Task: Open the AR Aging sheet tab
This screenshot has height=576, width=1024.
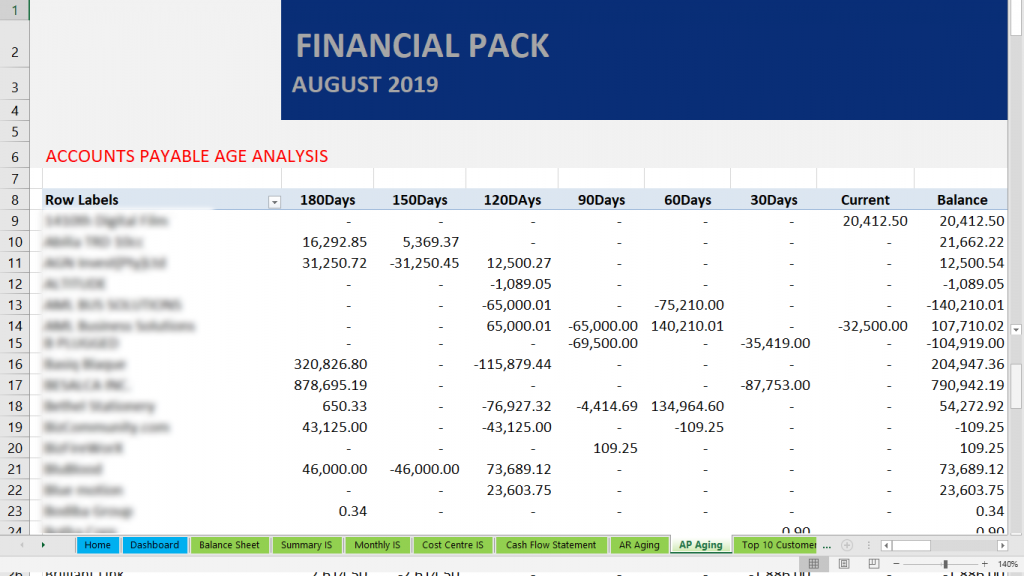Action: click(639, 545)
